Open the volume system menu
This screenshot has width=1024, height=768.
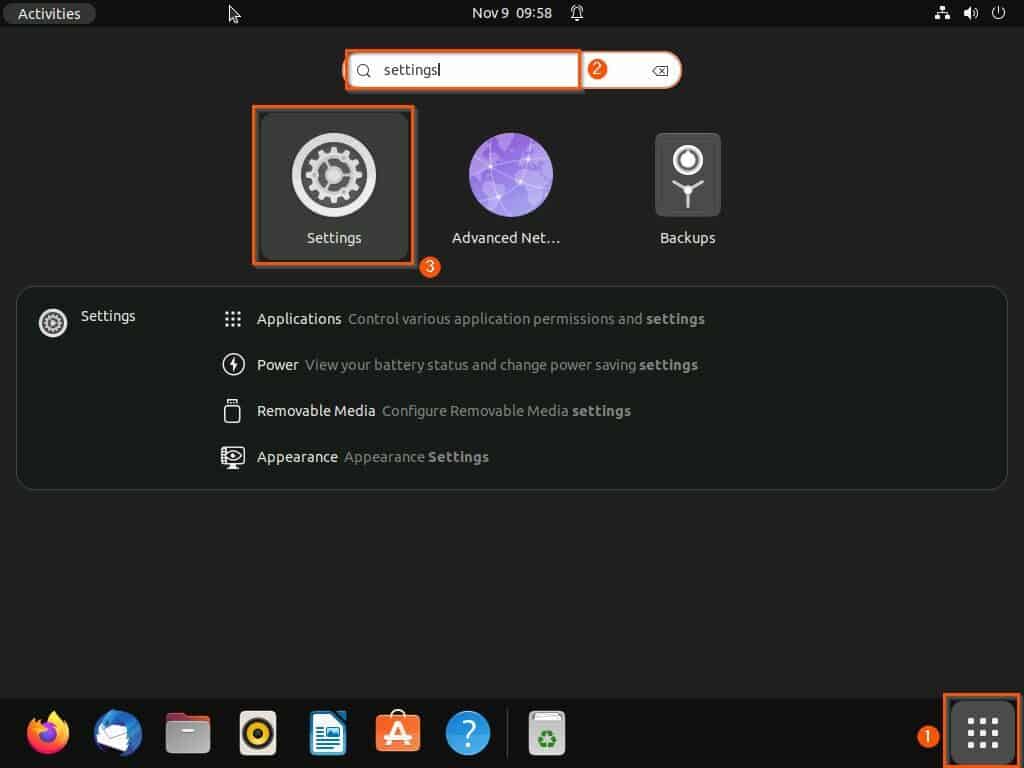pyautogui.click(x=969, y=13)
